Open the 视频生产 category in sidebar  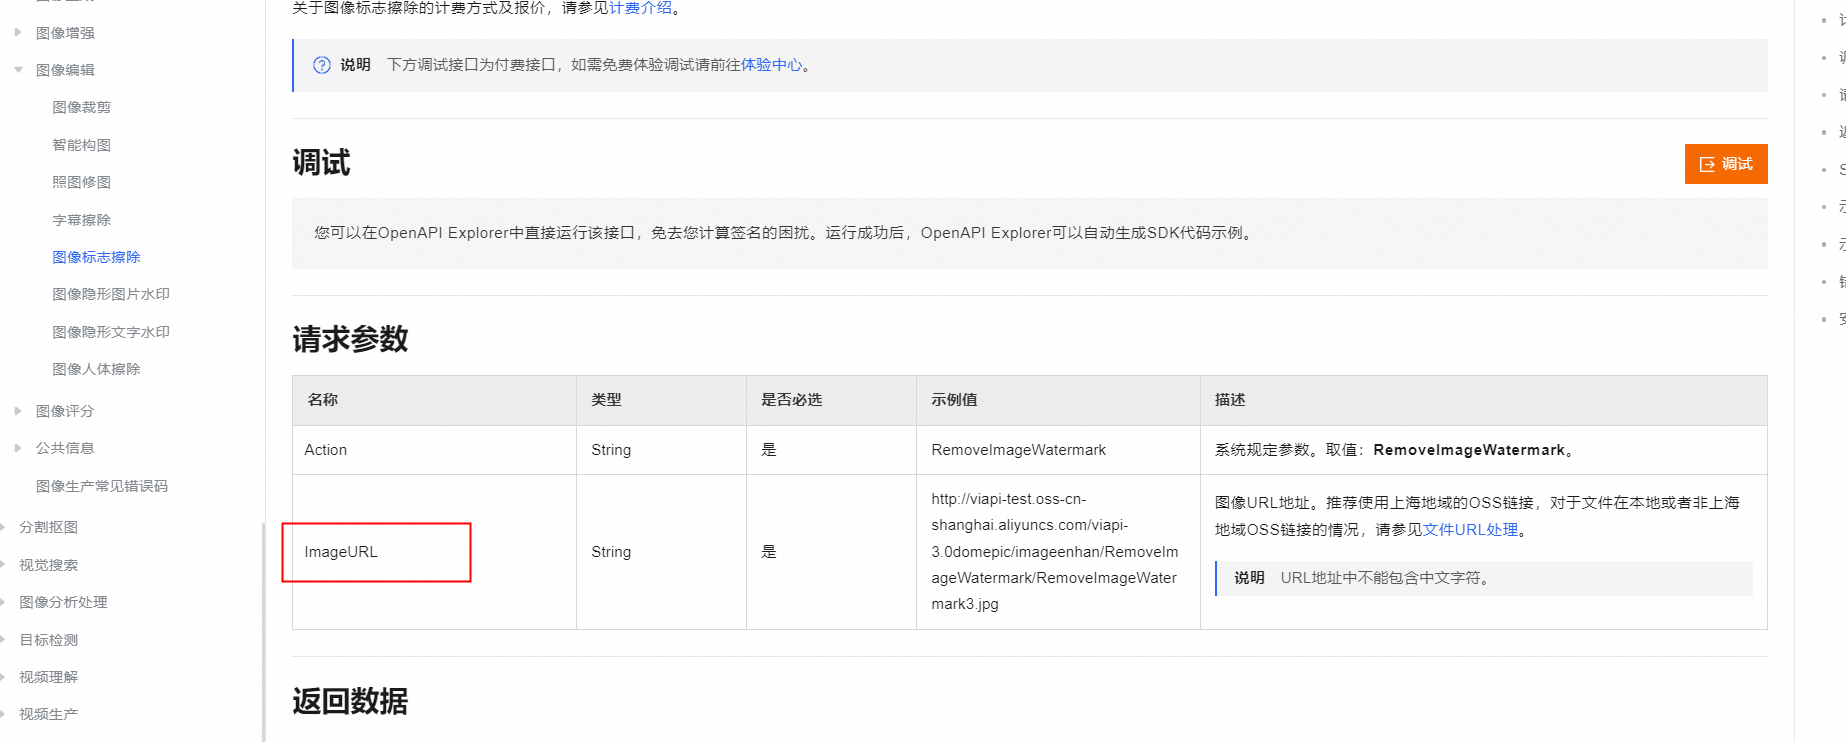point(48,714)
